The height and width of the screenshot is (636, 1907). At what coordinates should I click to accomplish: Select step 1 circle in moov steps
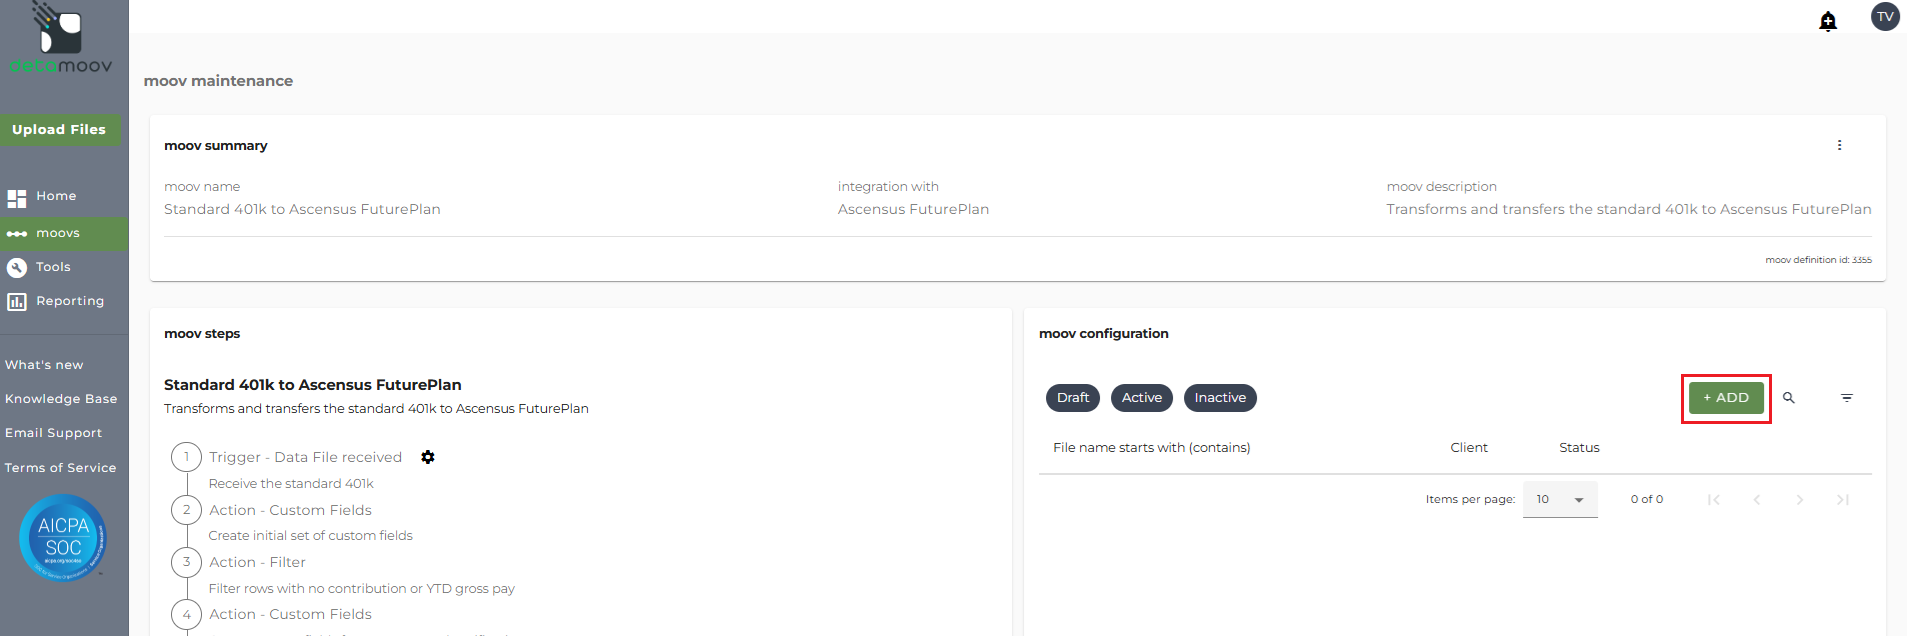[x=186, y=457]
